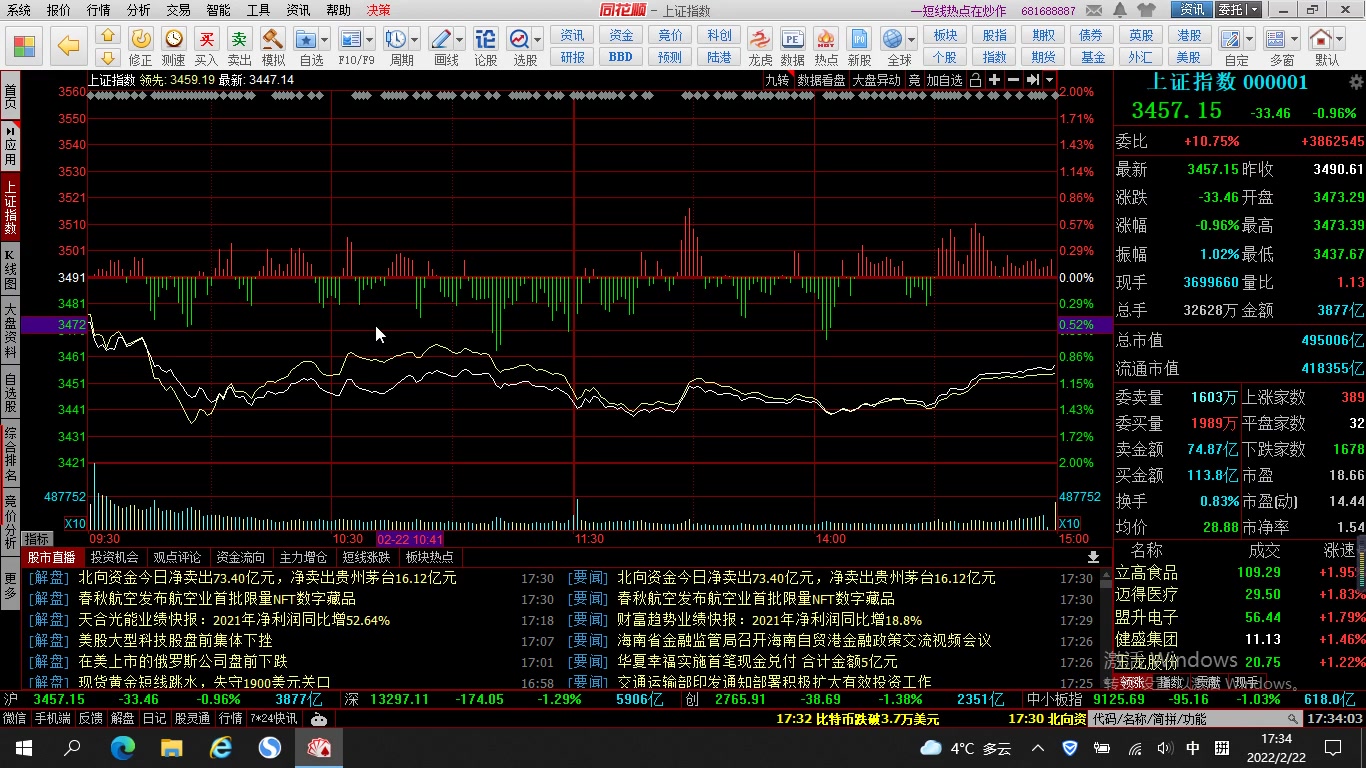Click the yellow back arrow icon
Viewport: 1366px width, 768px height.
(x=68, y=45)
